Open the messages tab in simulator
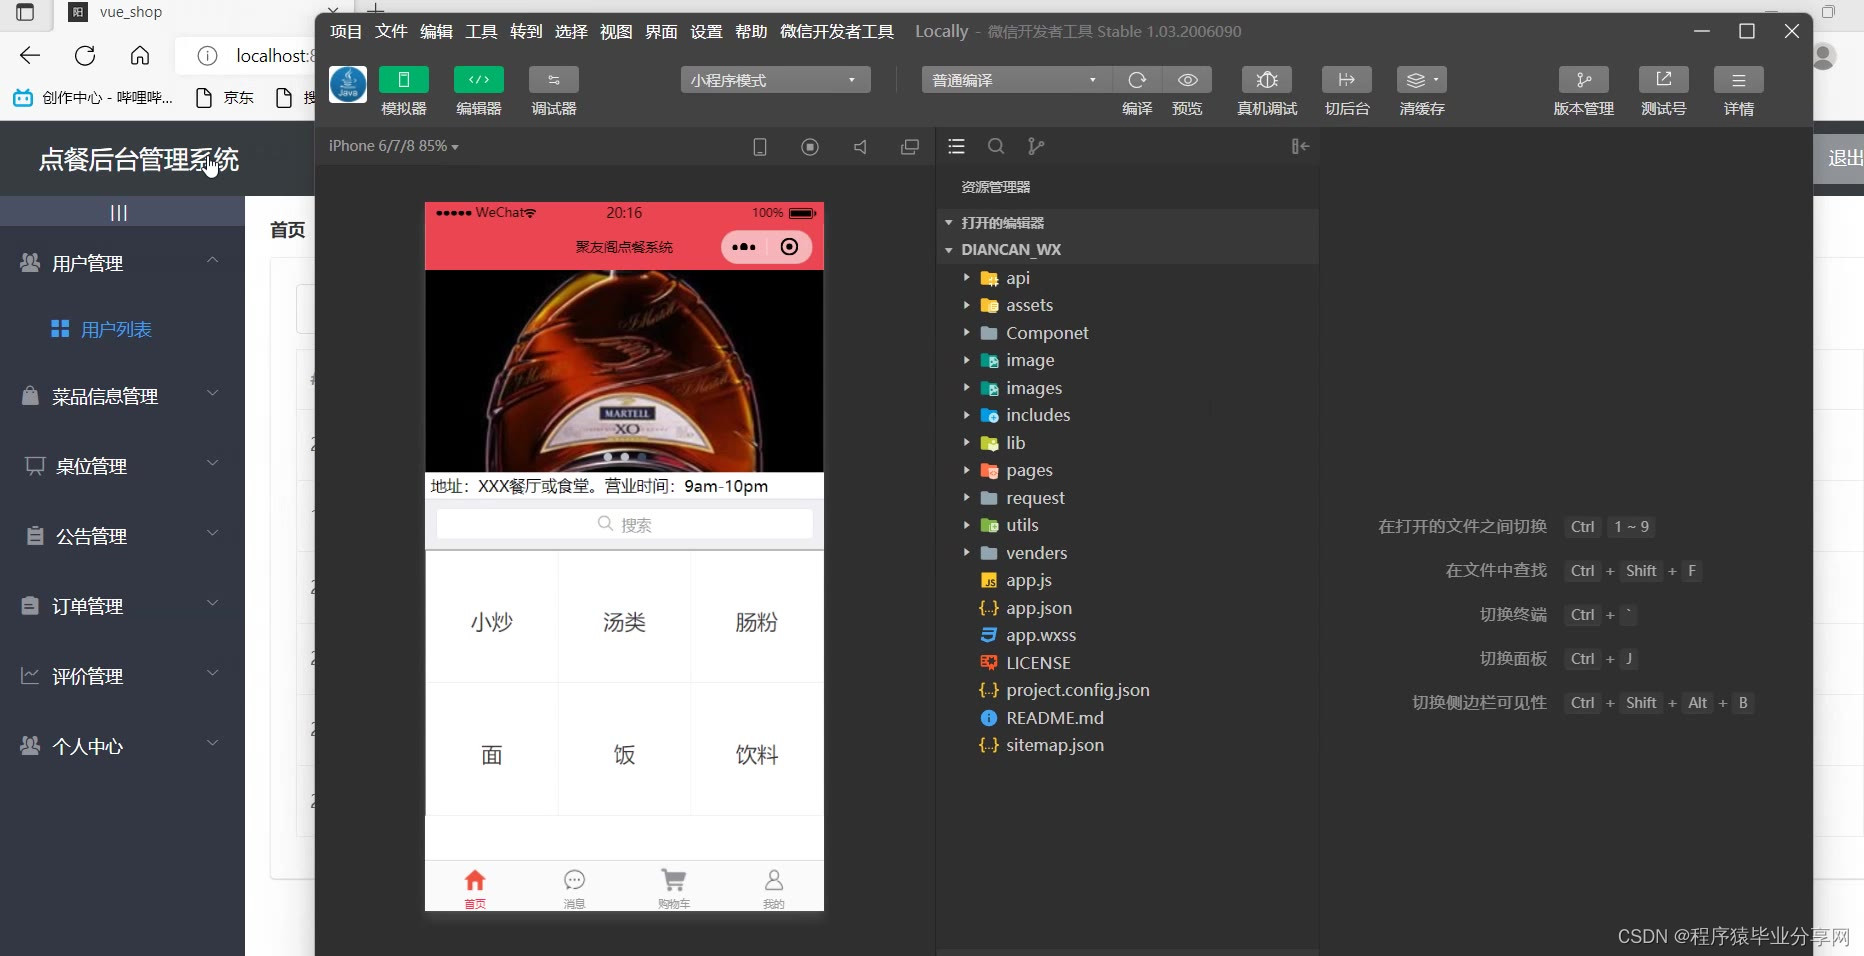1864x956 pixels. [574, 887]
